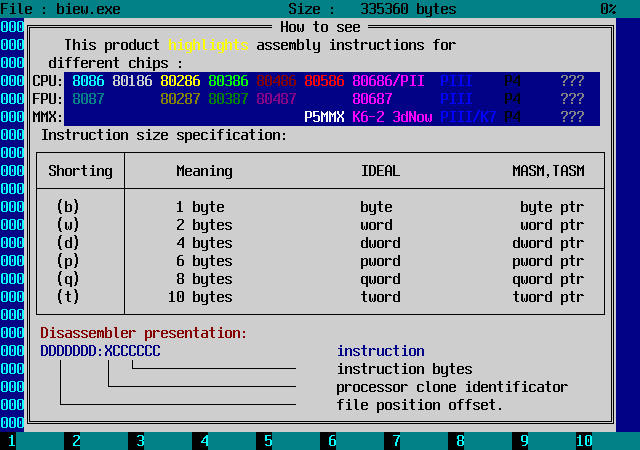Select function key slot 10 in bottom bar
This screenshot has width=640, height=450.
click(584, 440)
